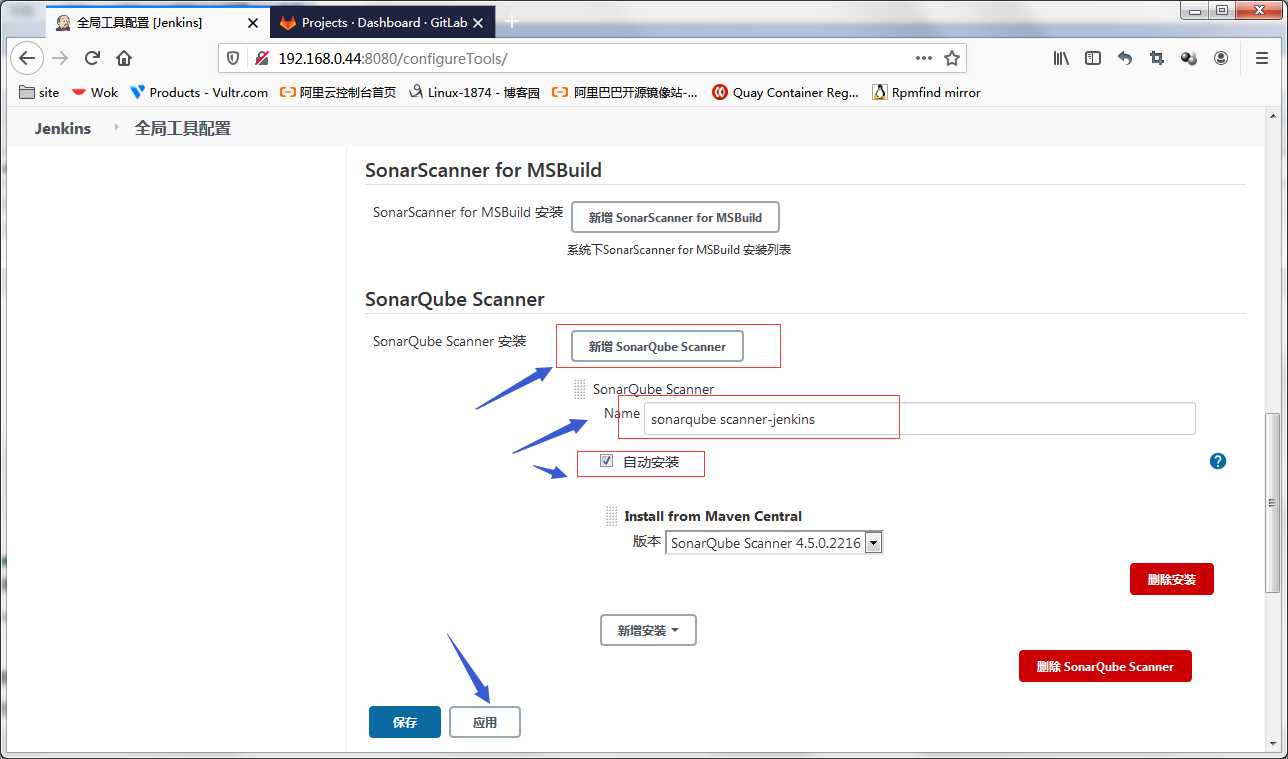The image size is (1288, 759).
Task: Open the Wok bookmark
Action: [x=94, y=92]
